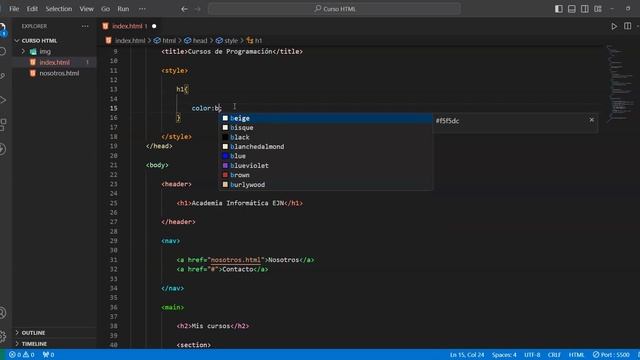Run the file with play icon
640x360 pixels.
click(614, 26)
